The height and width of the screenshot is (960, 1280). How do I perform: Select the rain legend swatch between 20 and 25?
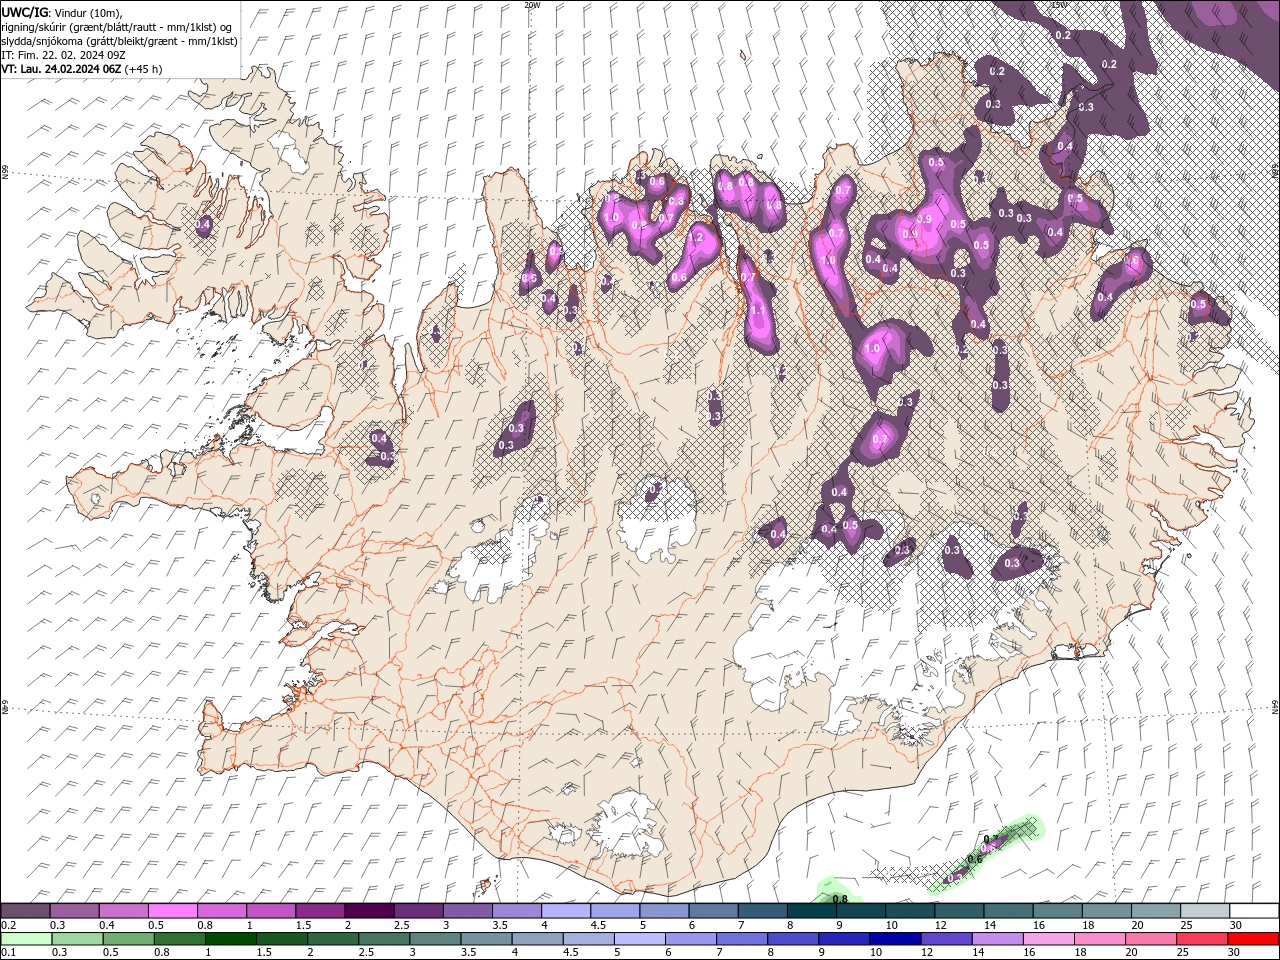click(1151, 939)
